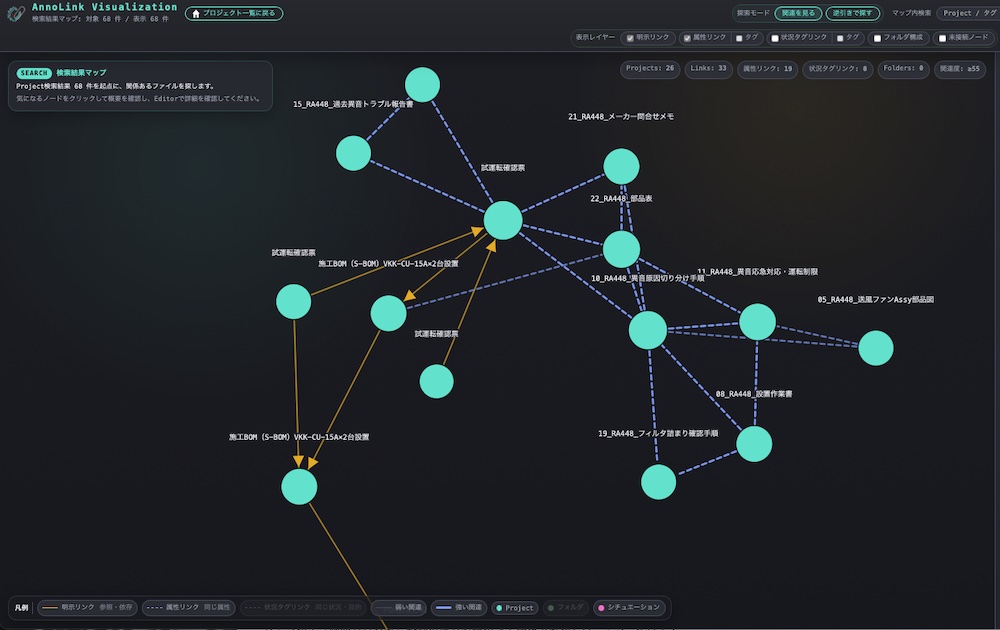Viewport: 1000px width, 630px height.
Task: Select the 関連を見る search mode
Action: (x=798, y=13)
